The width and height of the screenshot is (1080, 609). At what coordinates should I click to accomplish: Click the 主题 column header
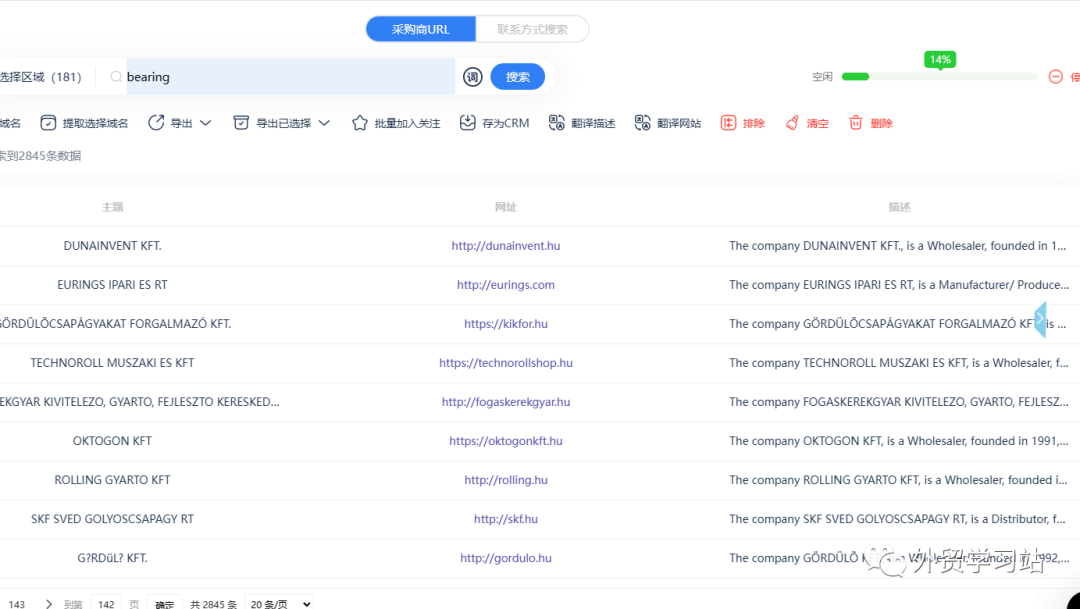[x=112, y=207]
